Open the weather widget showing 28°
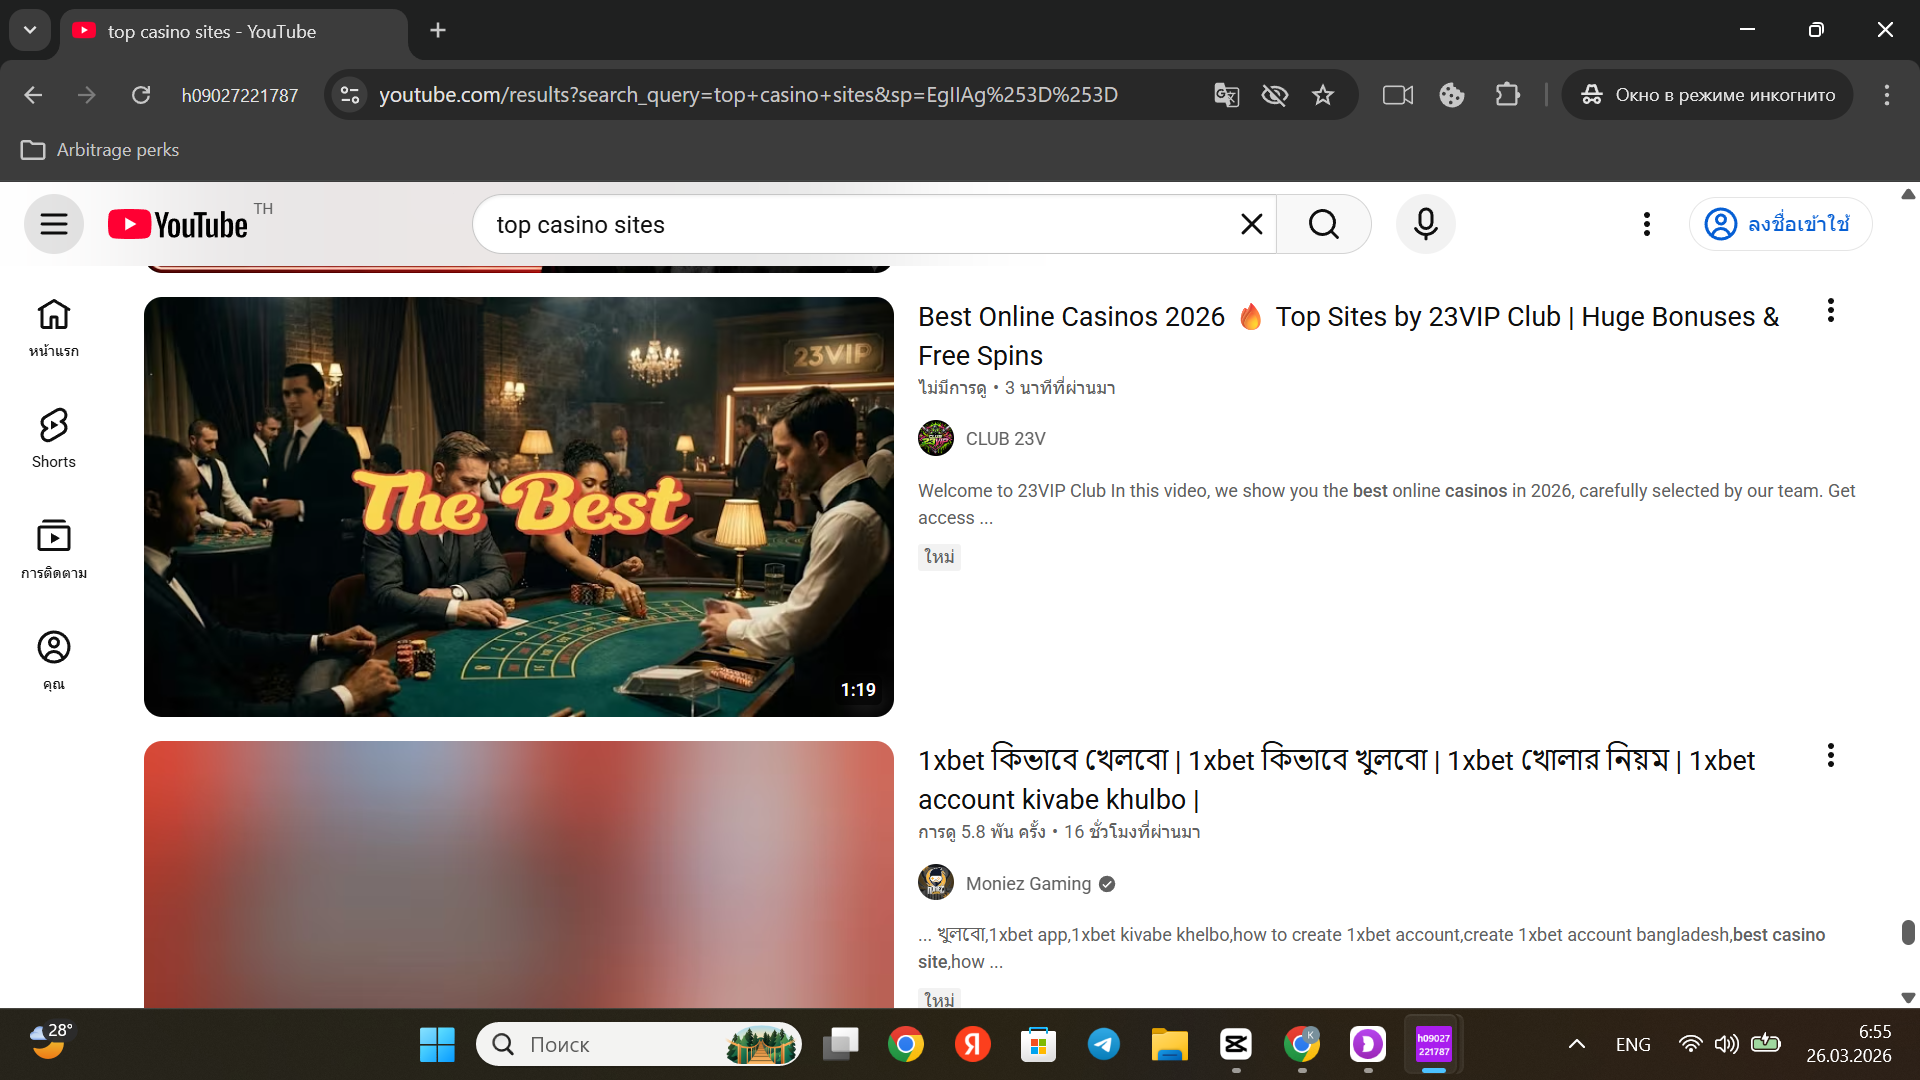This screenshot has height=1080, width=1920. [x=50, y=1041]
